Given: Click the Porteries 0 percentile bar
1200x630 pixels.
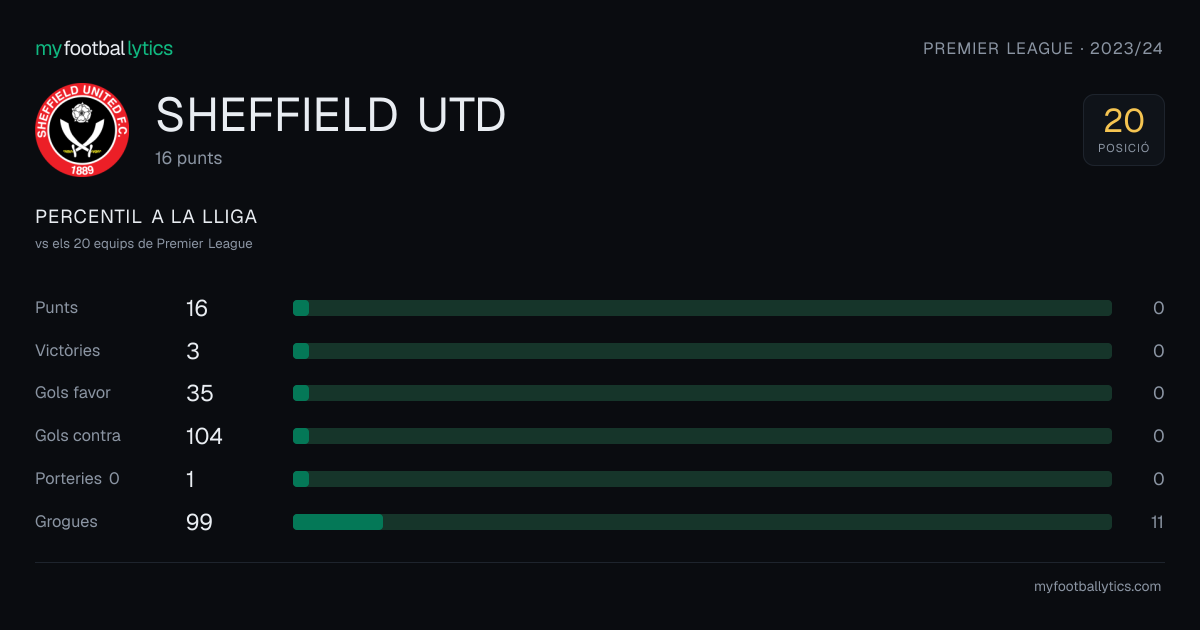Looking at the screenshot, I should click(702, 479).
